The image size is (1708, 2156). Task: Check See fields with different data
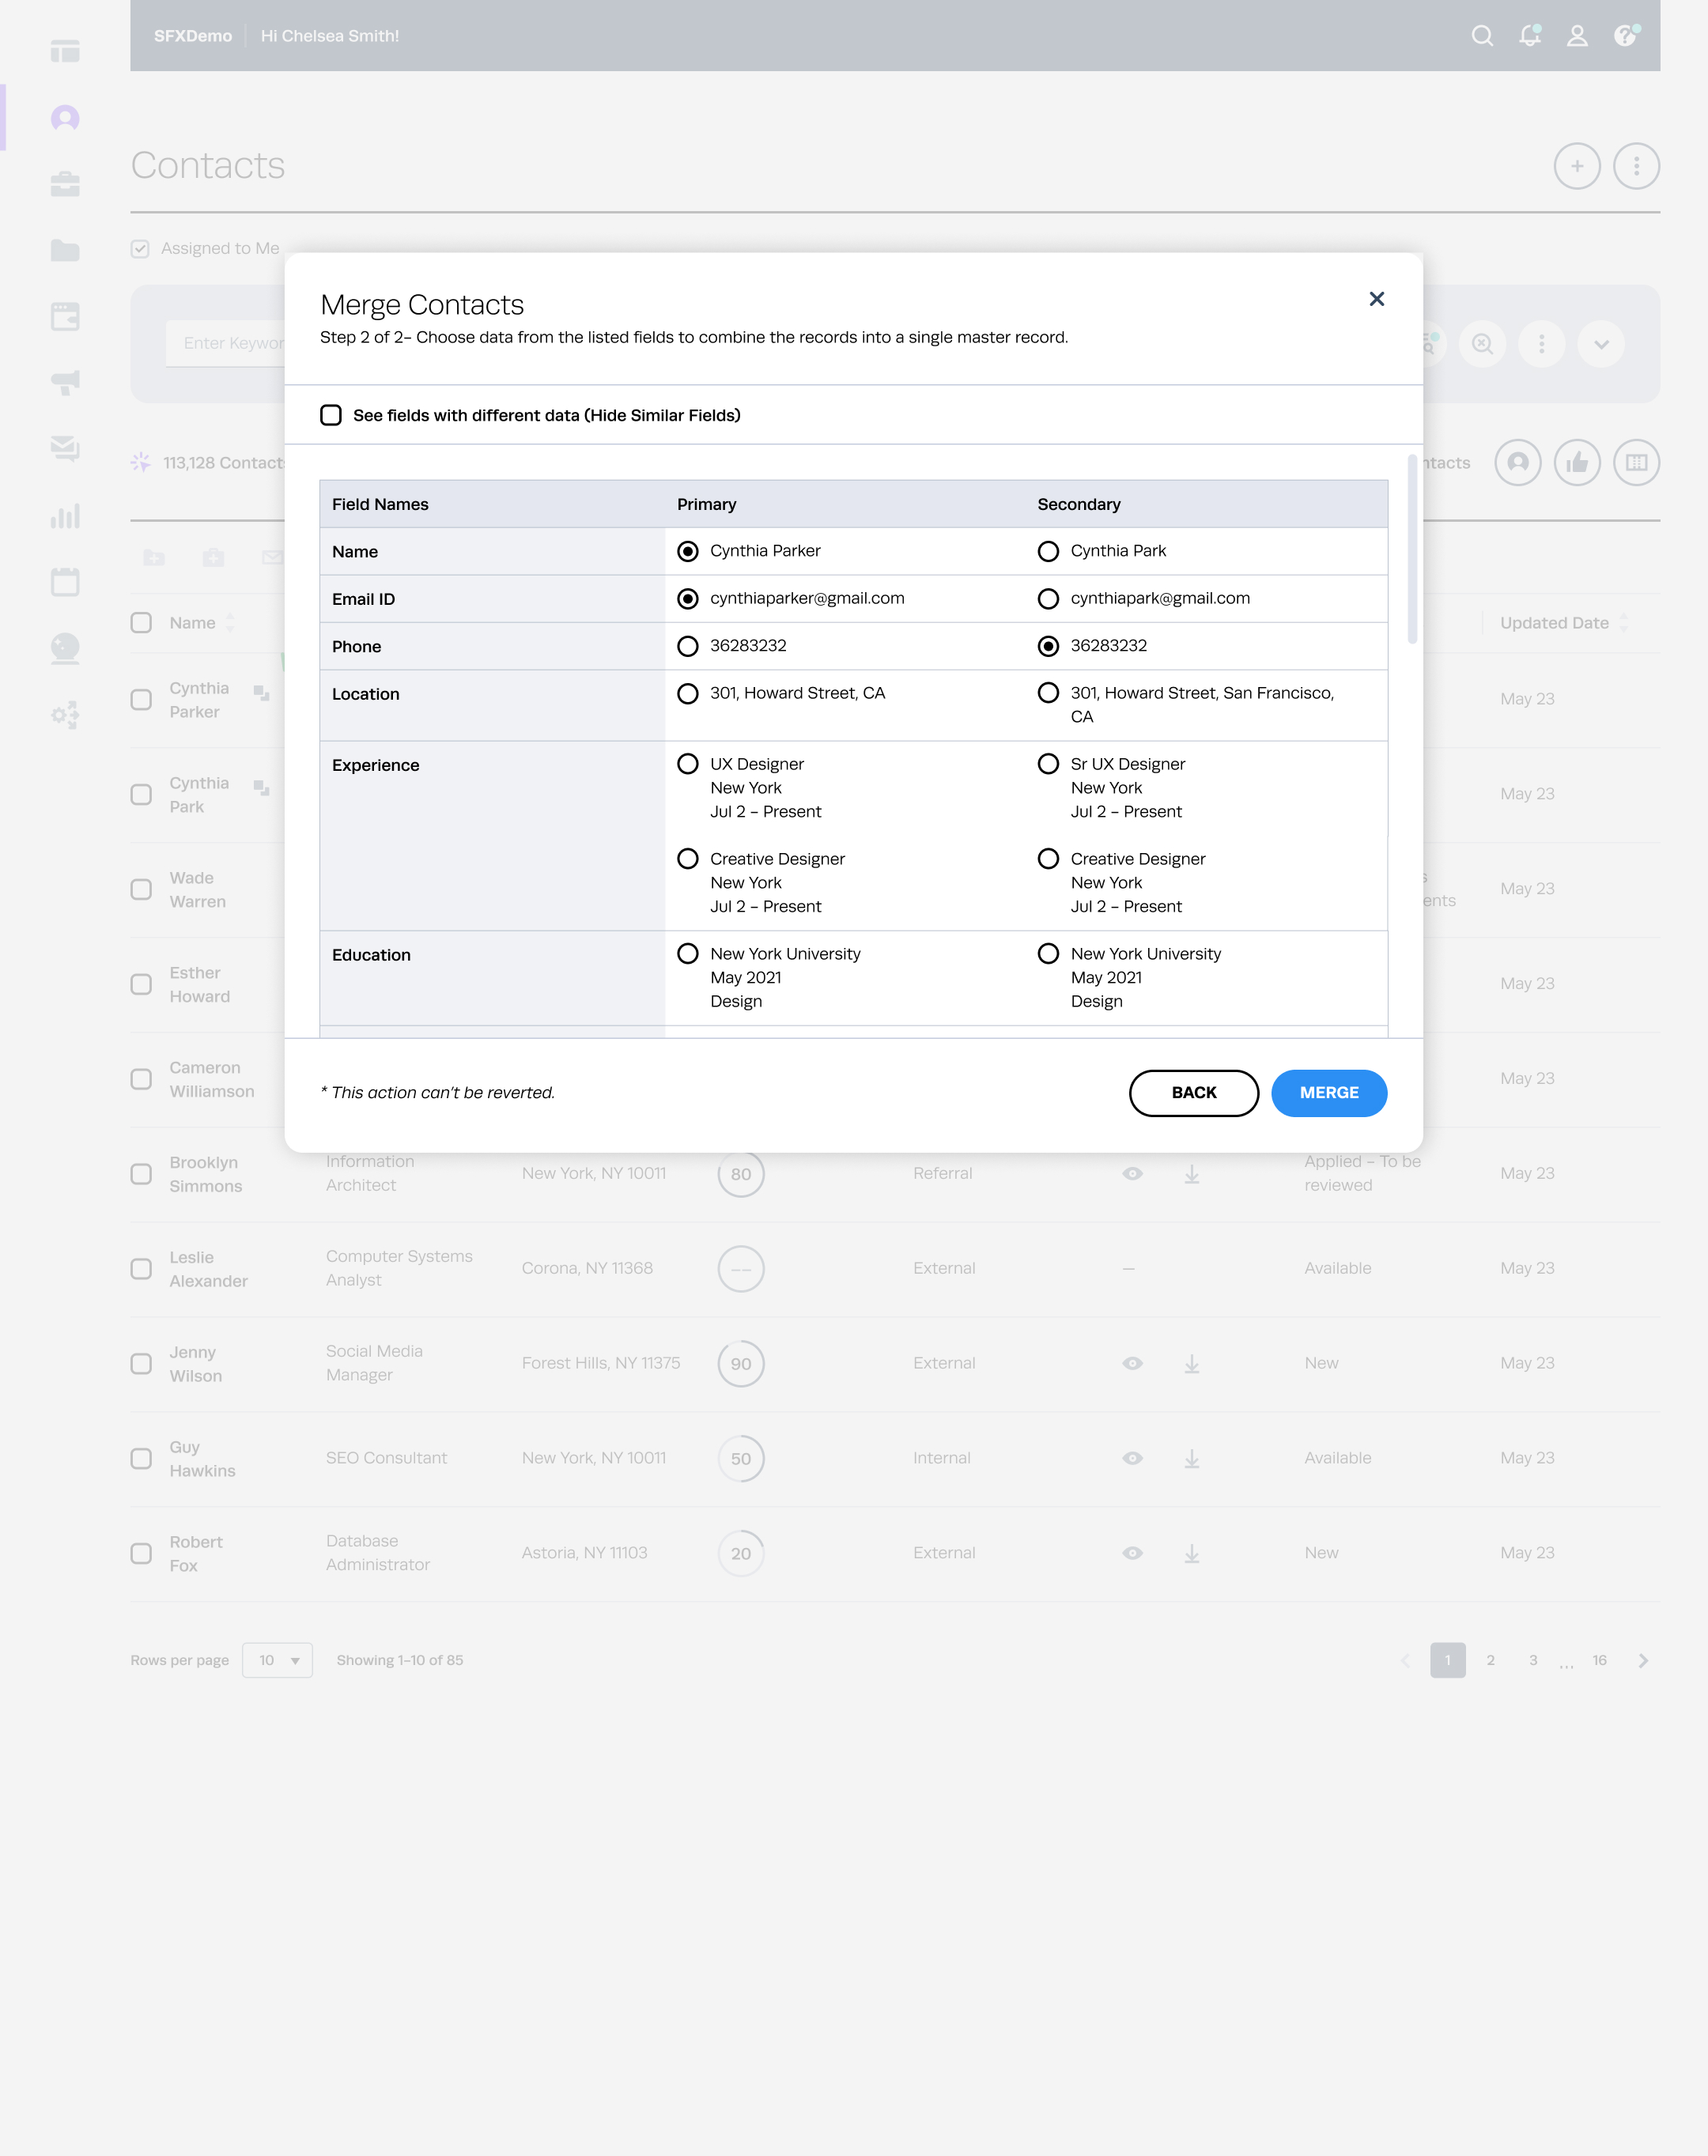331,415
